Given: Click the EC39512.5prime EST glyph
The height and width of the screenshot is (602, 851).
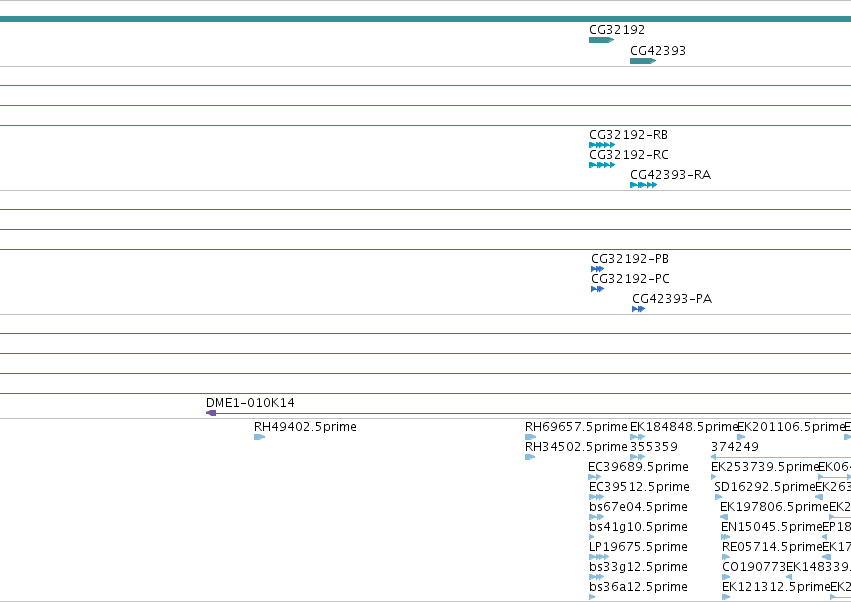Looking at the screenshot, I should tap(596, 497).
